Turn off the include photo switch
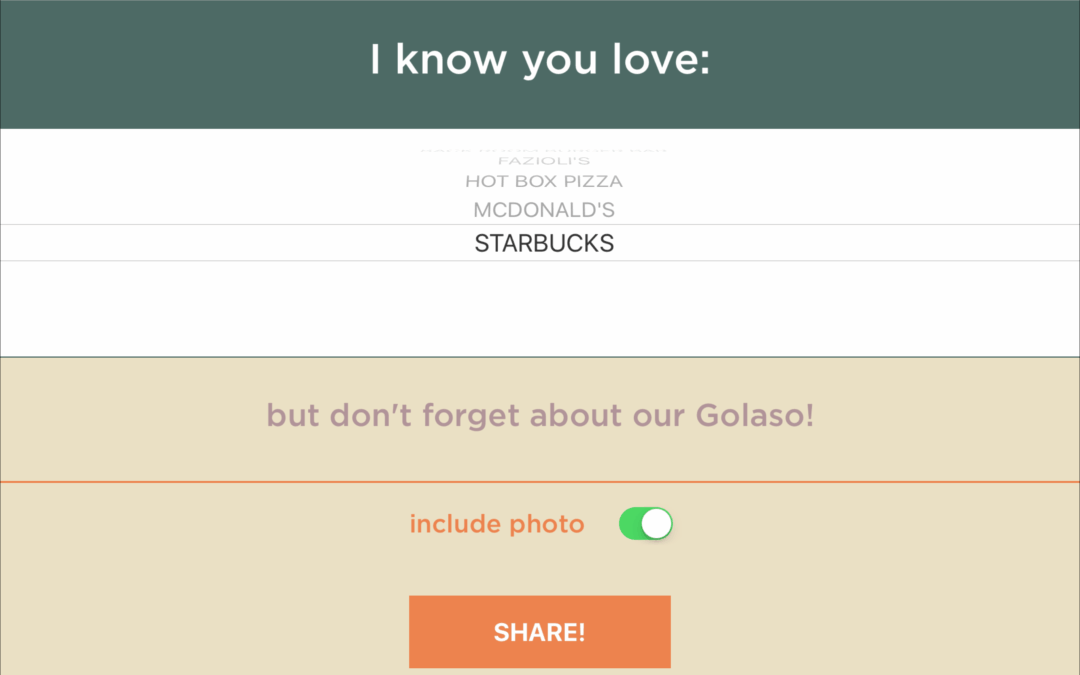 (x=645, y=524)
